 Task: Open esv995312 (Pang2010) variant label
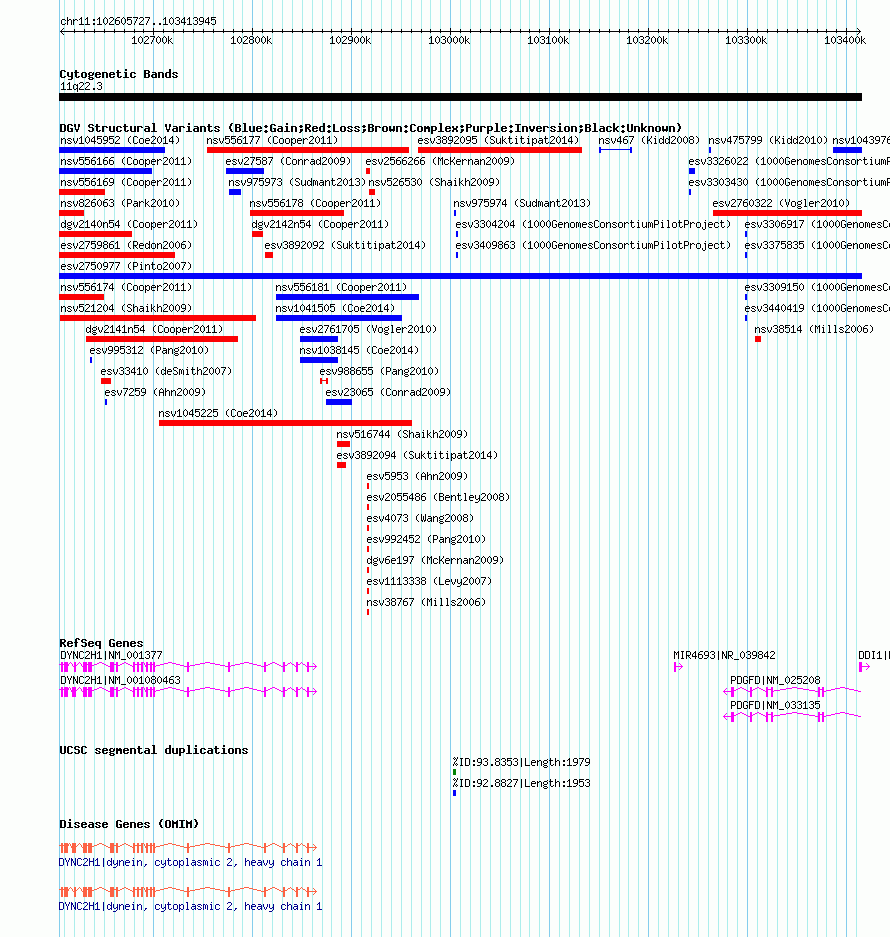point(149,350)
